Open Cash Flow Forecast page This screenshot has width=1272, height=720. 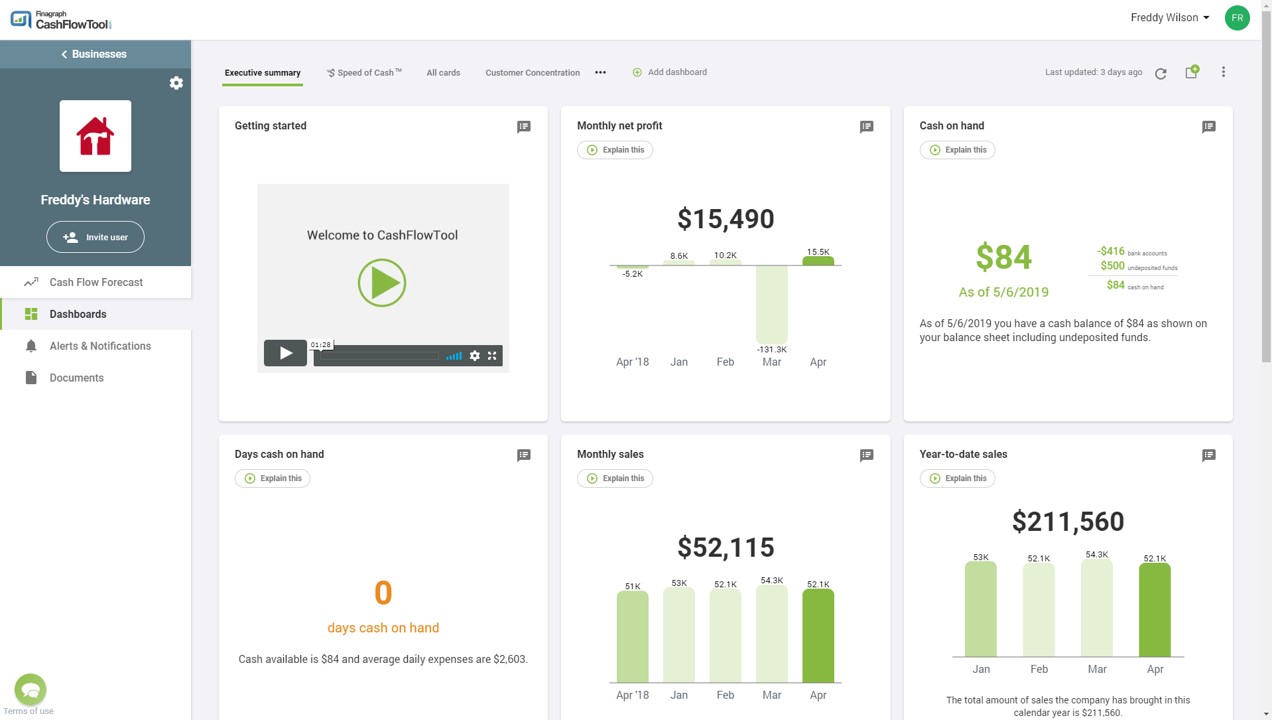pyautogui.click(x=95, y=282)
